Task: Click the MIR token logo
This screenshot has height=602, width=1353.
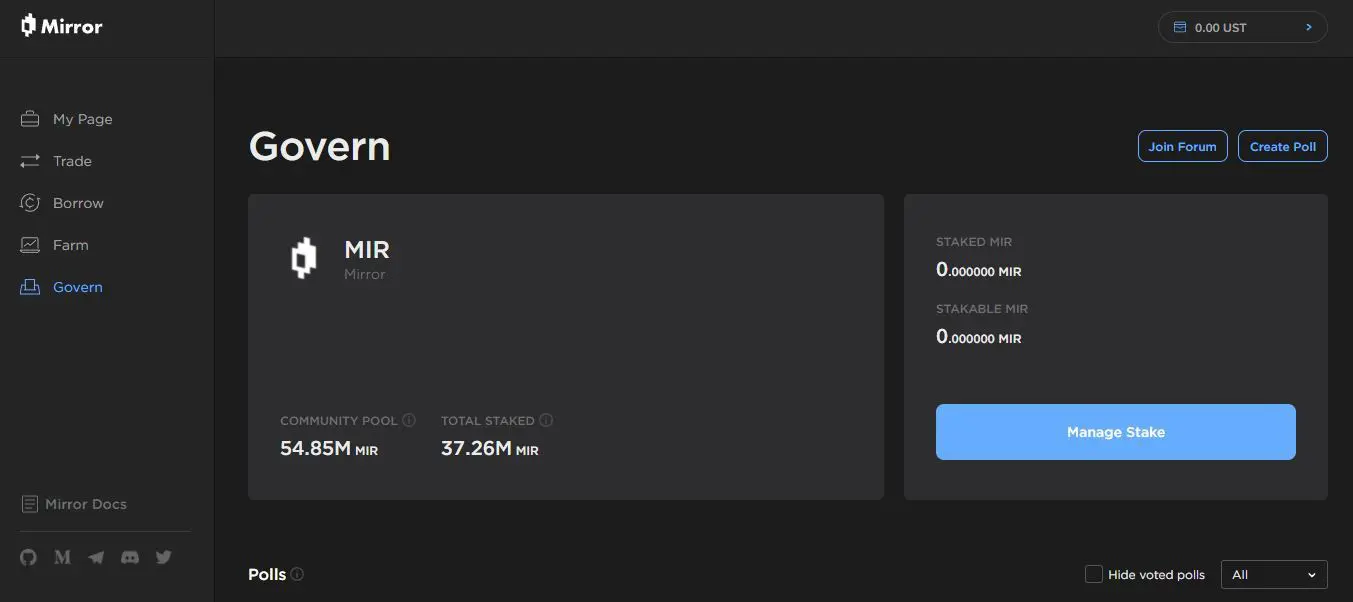Action: tap(303, 258)
